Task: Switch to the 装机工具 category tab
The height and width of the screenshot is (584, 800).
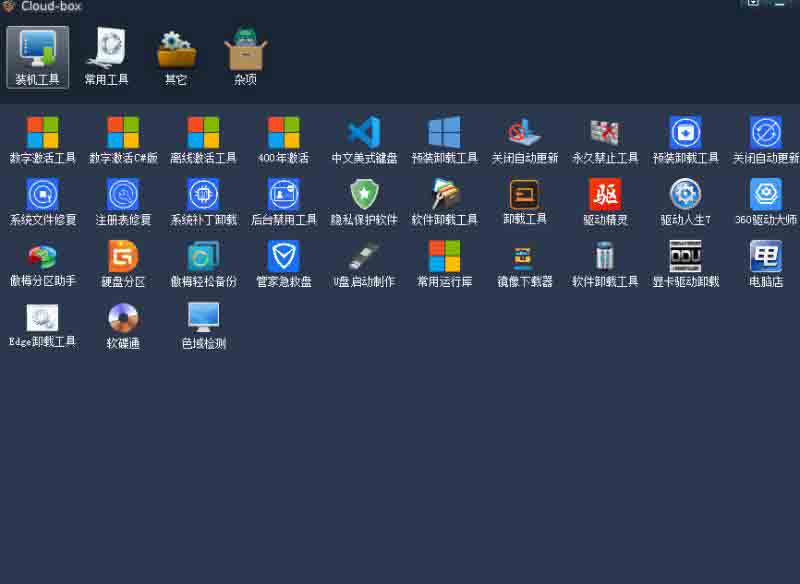Action: [37, 57]
